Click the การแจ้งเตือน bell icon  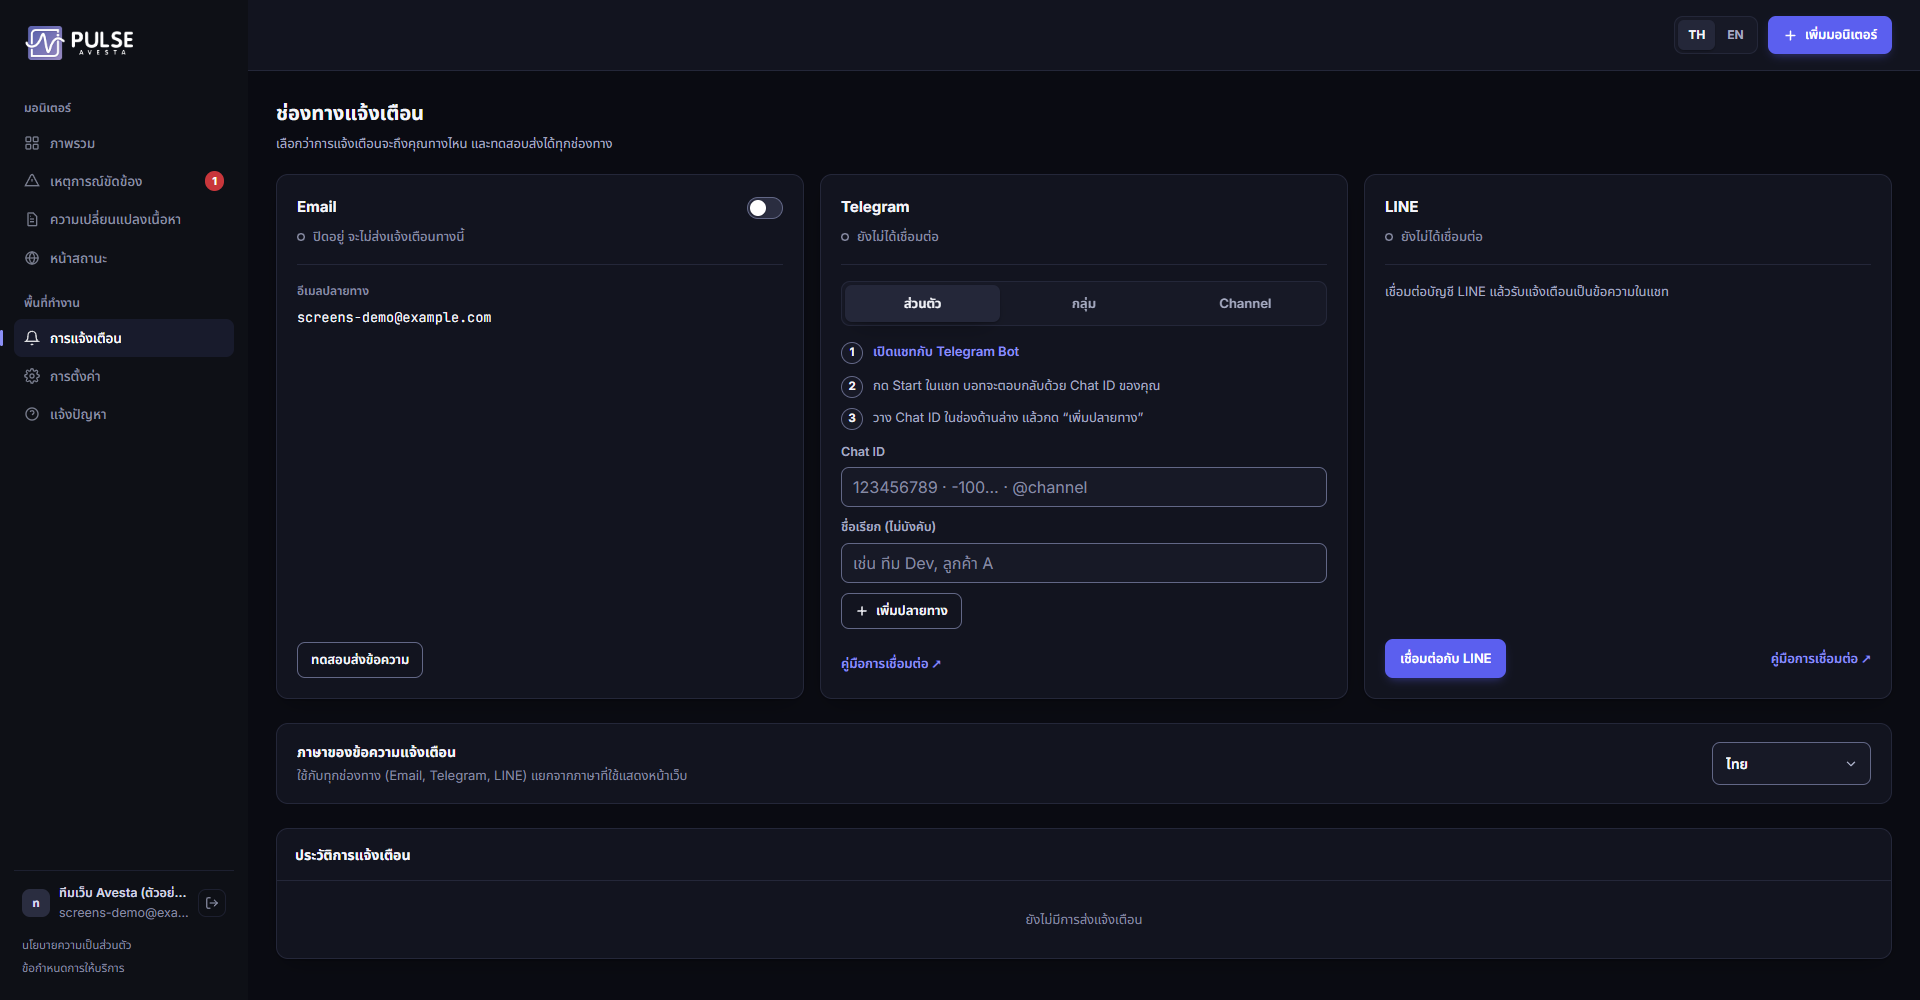point(32,338)
